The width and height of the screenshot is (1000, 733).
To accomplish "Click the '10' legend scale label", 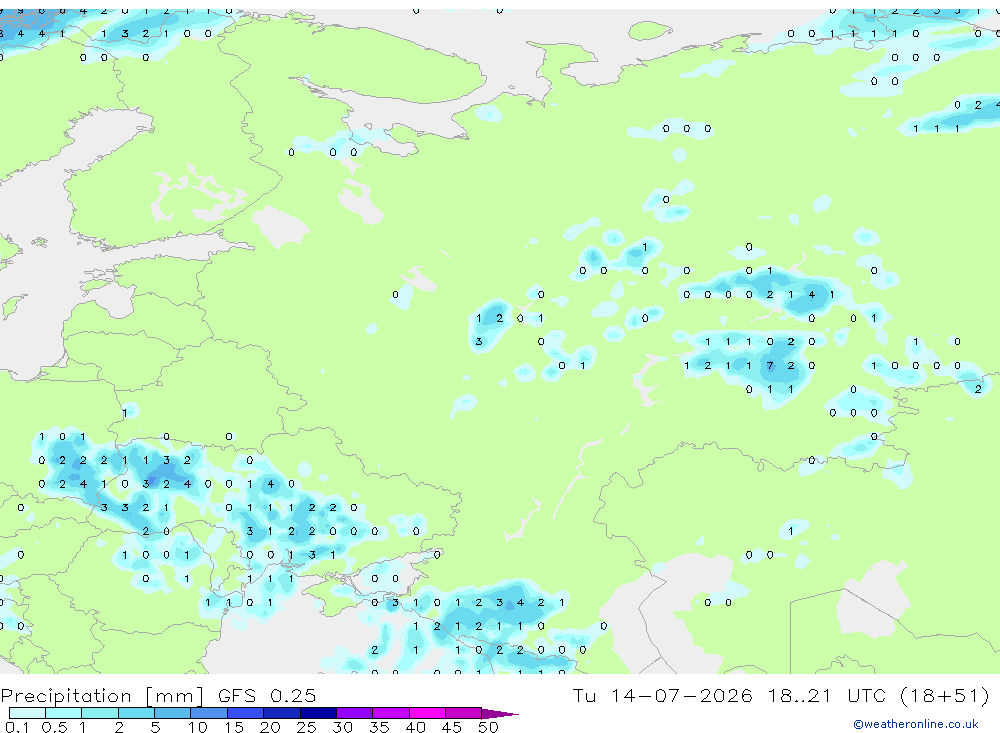I will coord(198,727).
